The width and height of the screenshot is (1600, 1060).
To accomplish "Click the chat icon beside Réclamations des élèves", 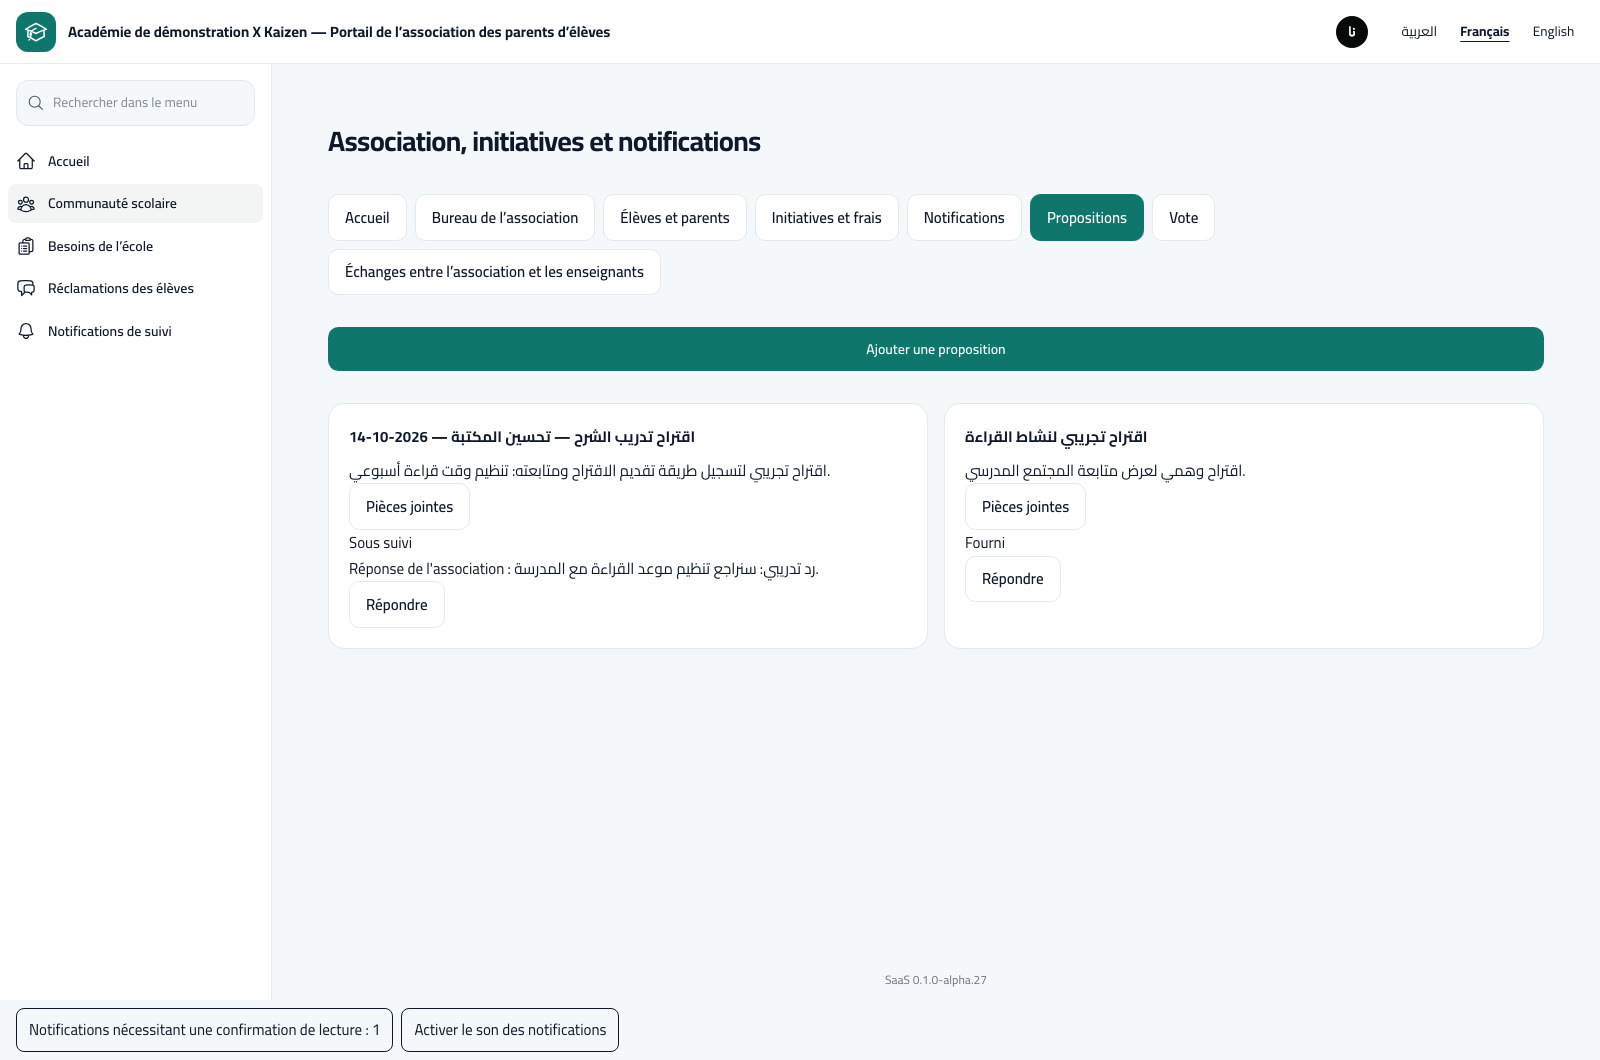I will pos(27,289).
